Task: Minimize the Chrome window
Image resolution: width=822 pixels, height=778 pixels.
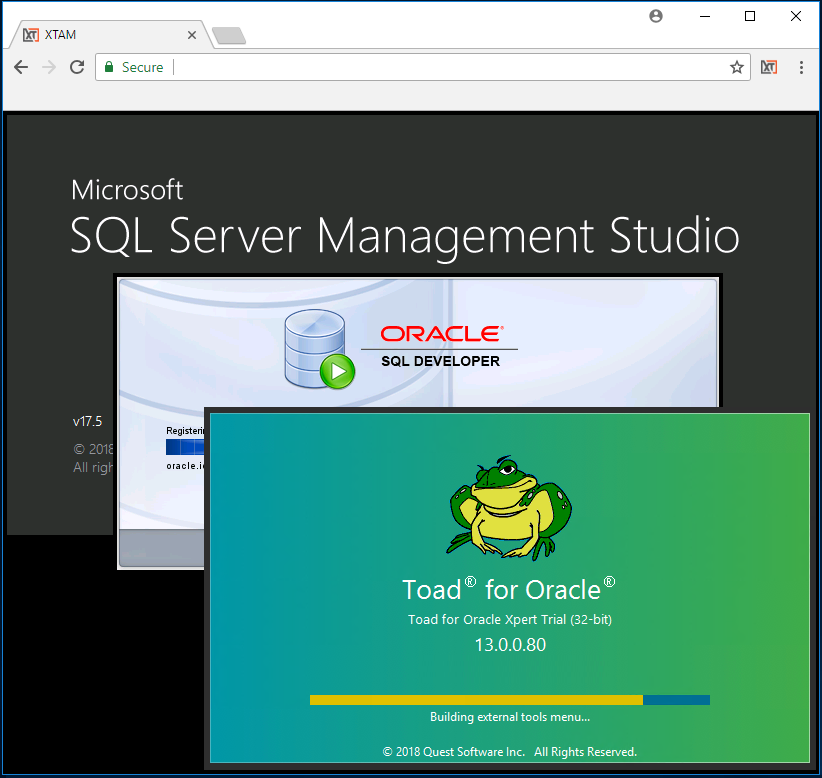Action: [704, 16]
